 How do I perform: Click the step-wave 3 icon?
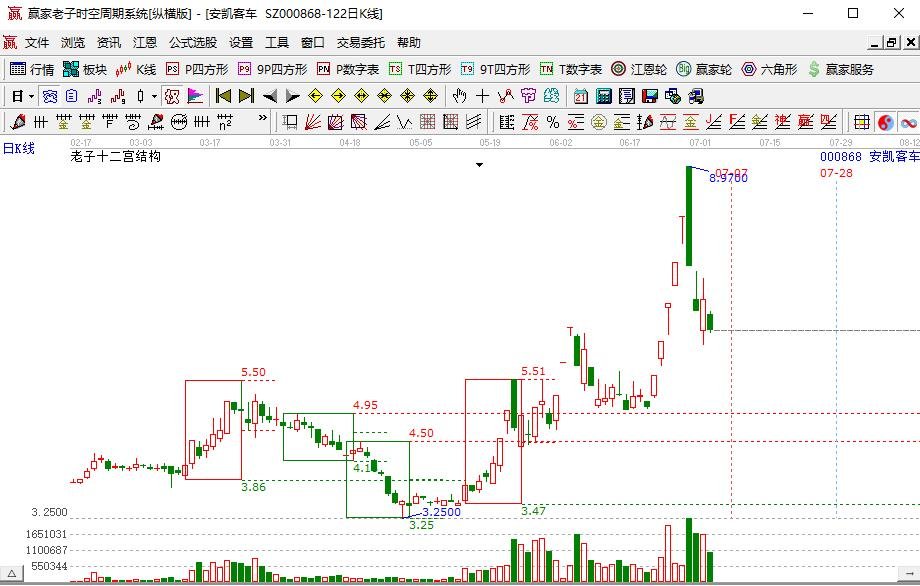tap(94, 96)
